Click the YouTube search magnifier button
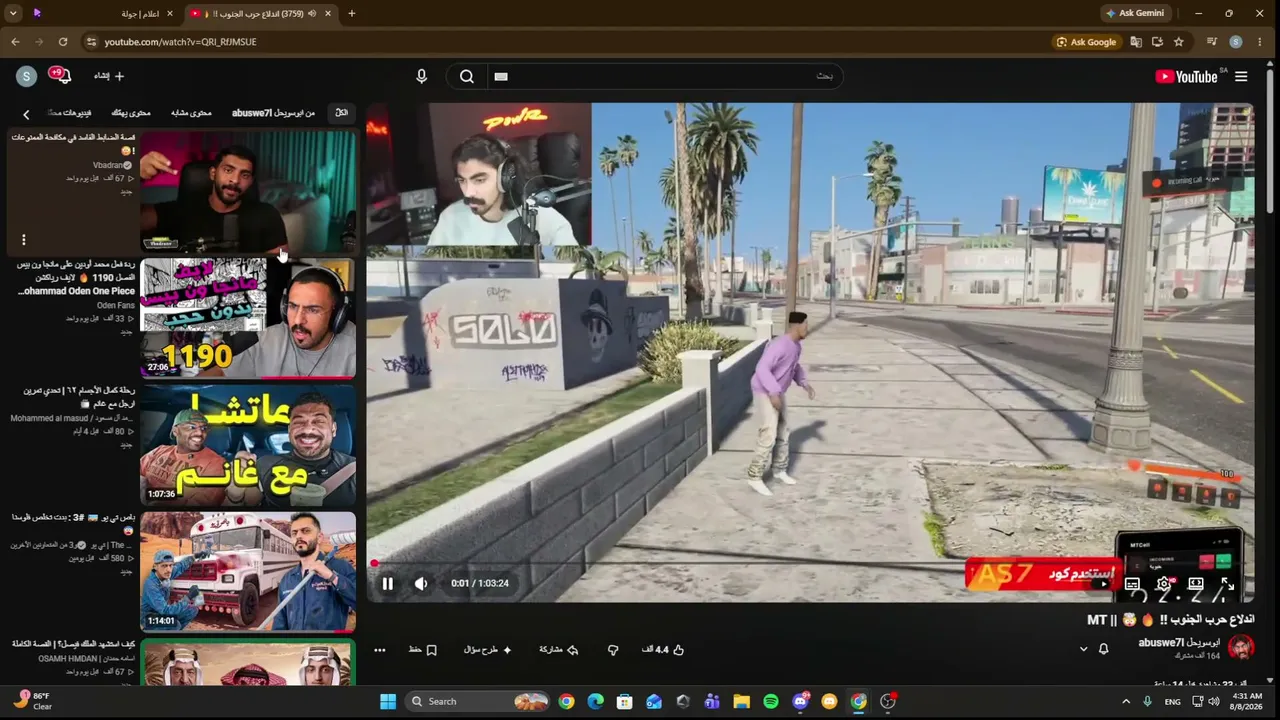The width and height of the screenshot is (1280, 720). (x=467, y=76)
